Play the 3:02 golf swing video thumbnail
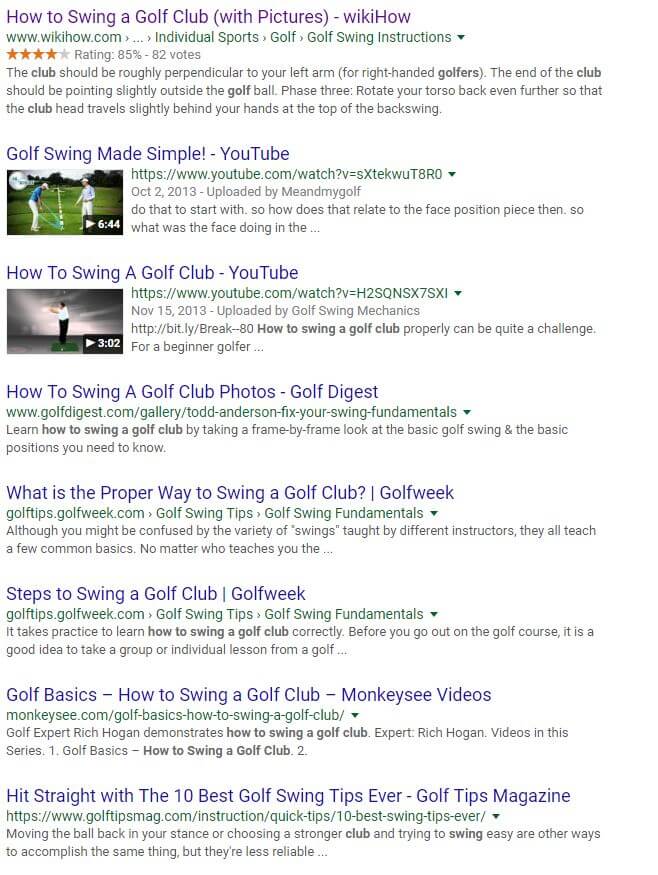Screen dimensions: 658x875 [65, 321]
